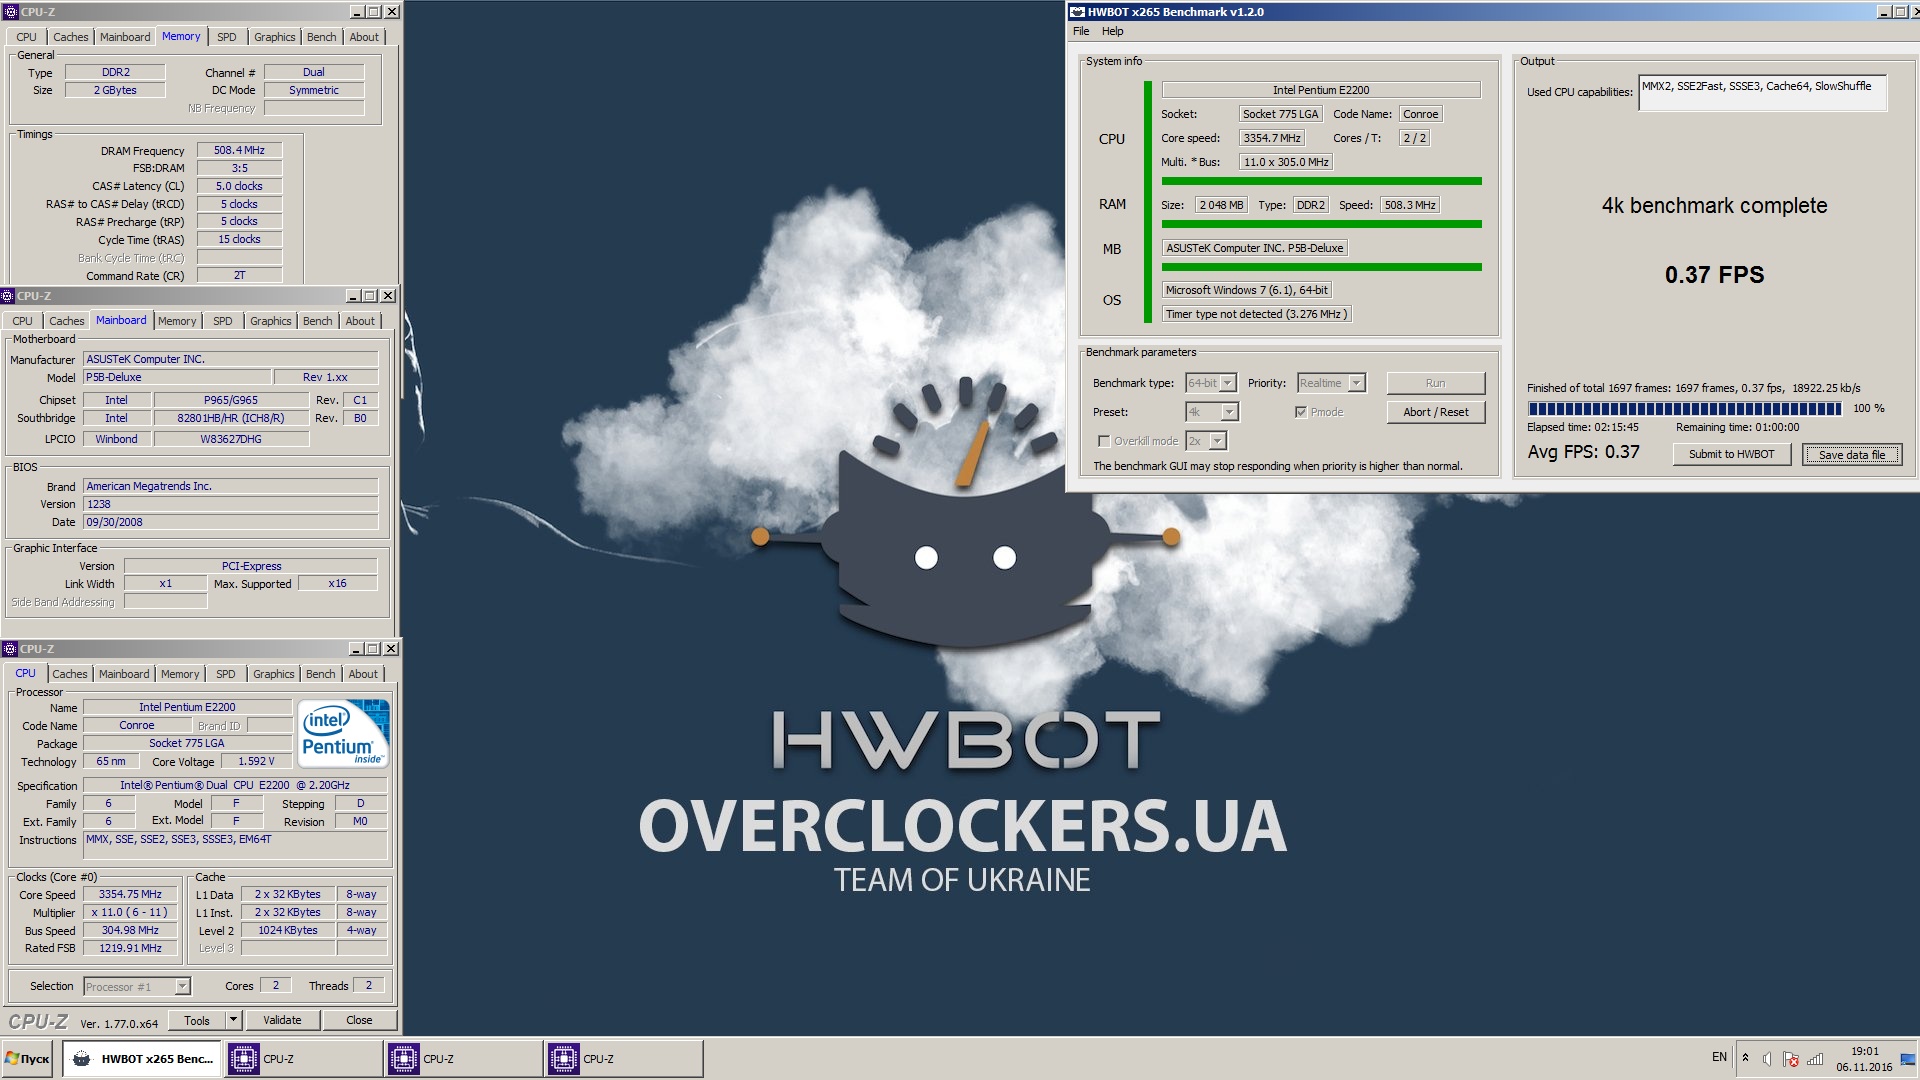Click the CPU-Z icon in the Mainboard window title bar
Viewport: 1920px width, 1080px height.
pyautogui.click(x=8, y=296)
